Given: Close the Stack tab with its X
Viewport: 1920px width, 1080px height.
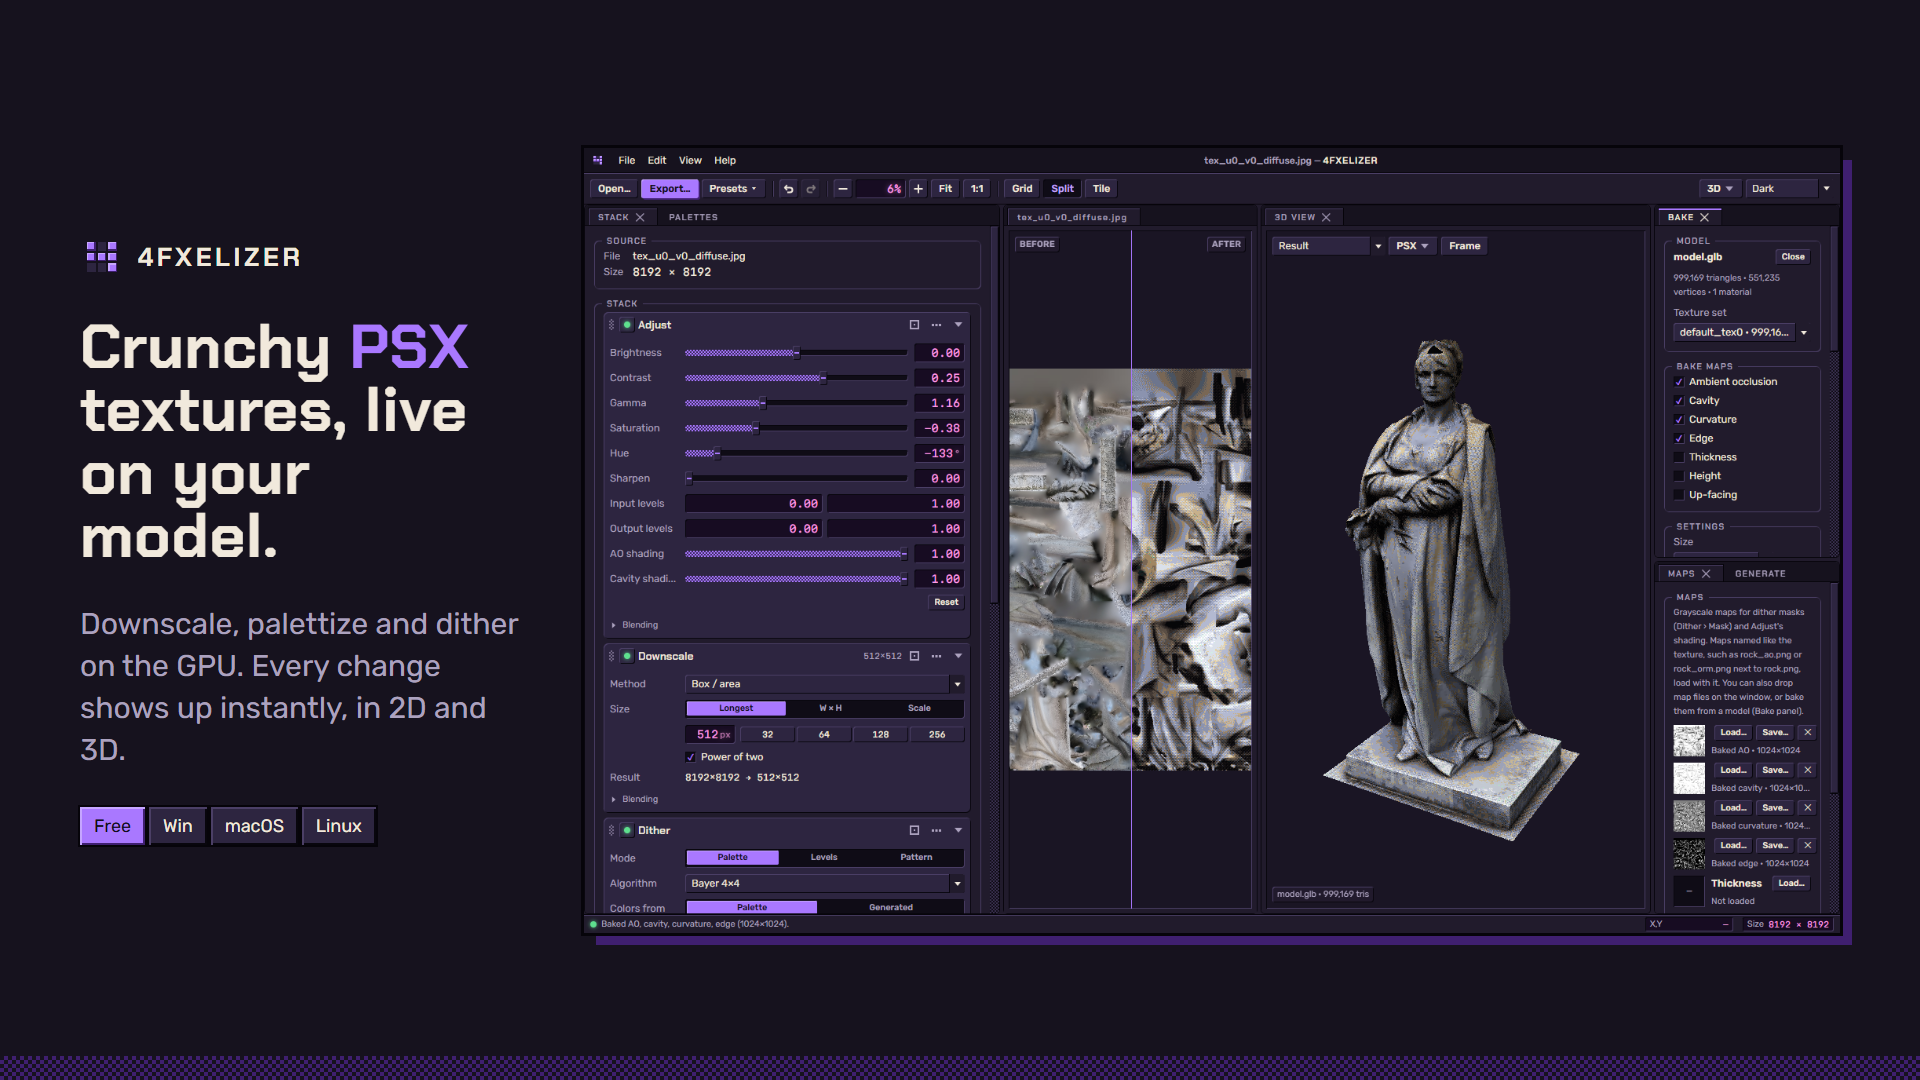Looking at the screenshot, I should (640, 217).
